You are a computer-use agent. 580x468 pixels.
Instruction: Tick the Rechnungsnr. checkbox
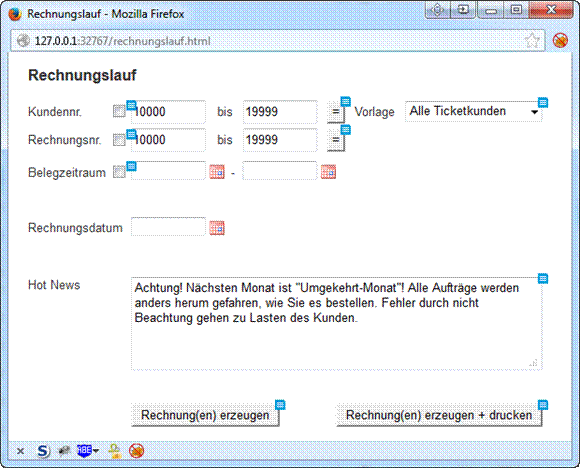point(119,140)
